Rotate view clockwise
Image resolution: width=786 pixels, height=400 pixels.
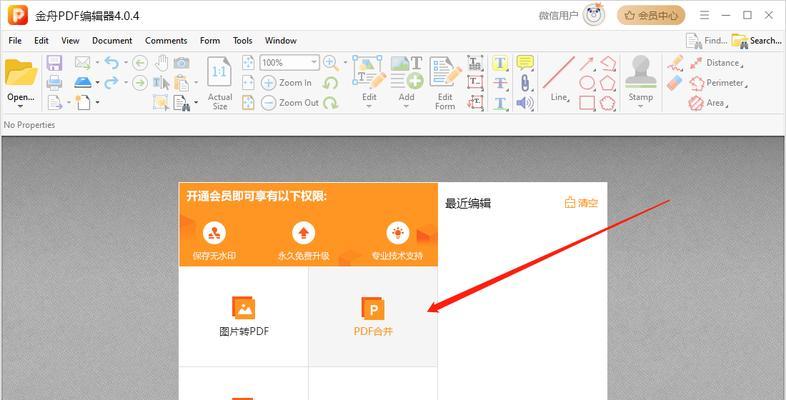(330, 103)
